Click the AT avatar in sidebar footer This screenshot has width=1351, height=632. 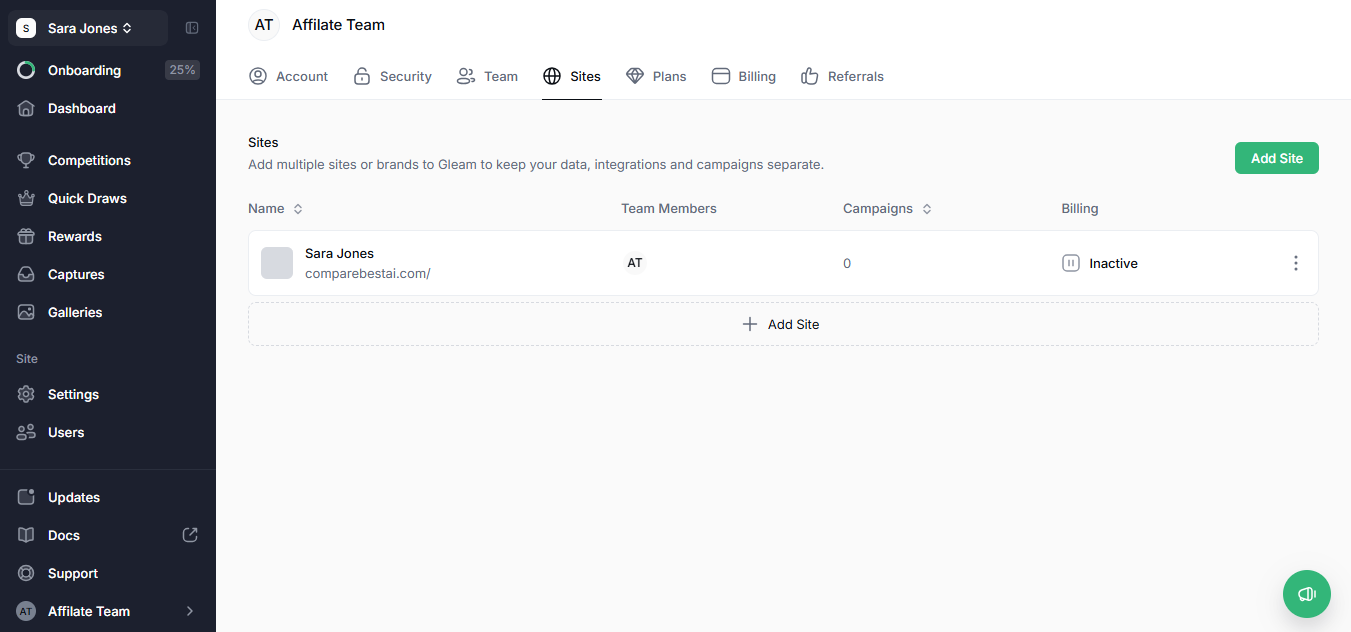point(26,611)
